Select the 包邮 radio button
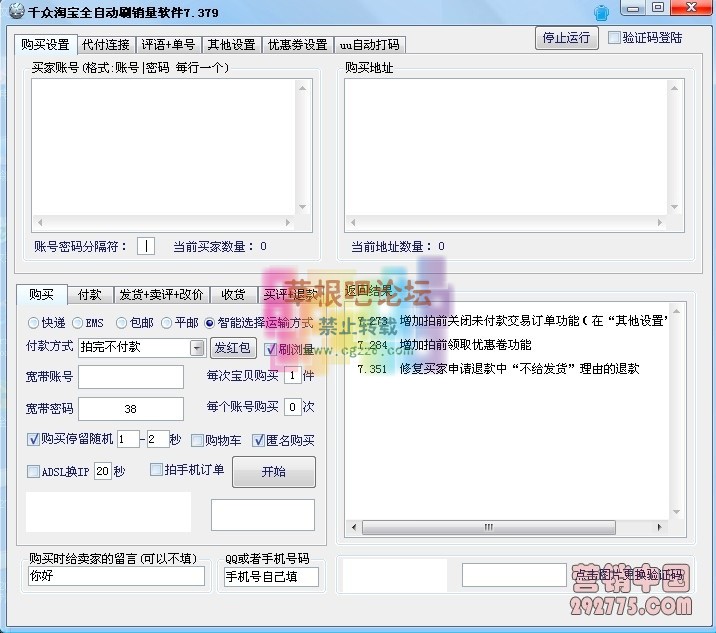Screen dimensions: 716x633 click(x=121, y=323)
